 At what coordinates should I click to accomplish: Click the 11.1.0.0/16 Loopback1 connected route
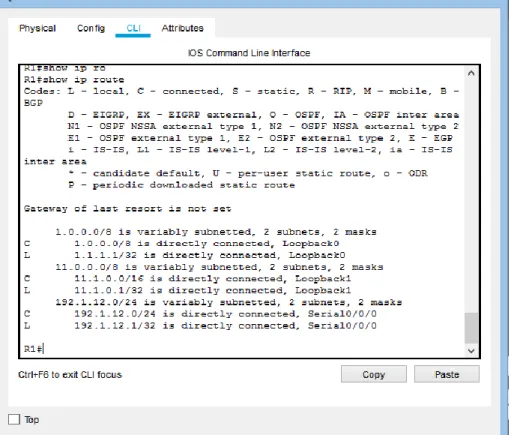[187, 279]
